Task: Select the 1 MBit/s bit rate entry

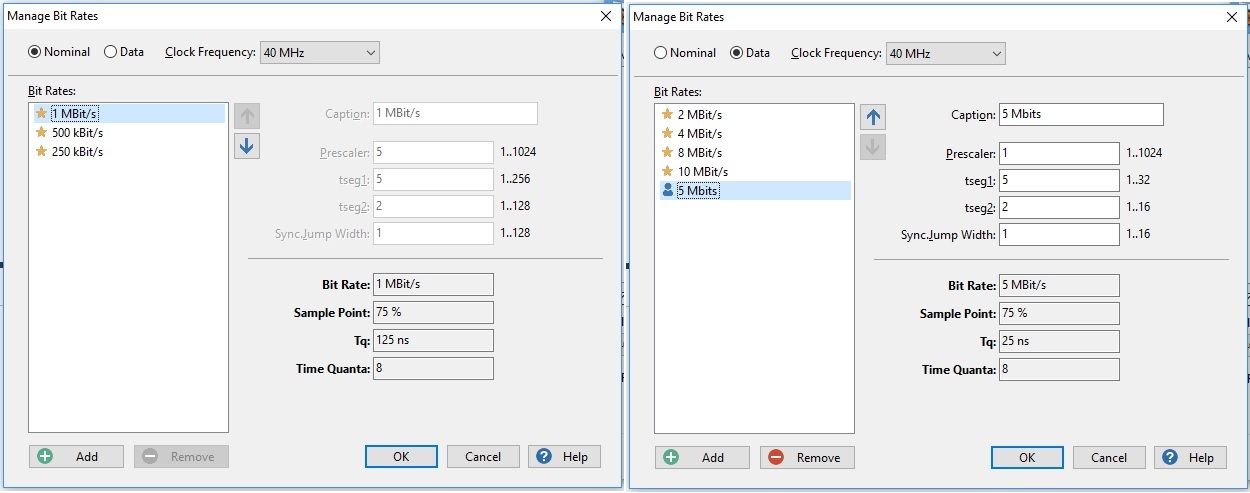Action: (x=127, y=113)
